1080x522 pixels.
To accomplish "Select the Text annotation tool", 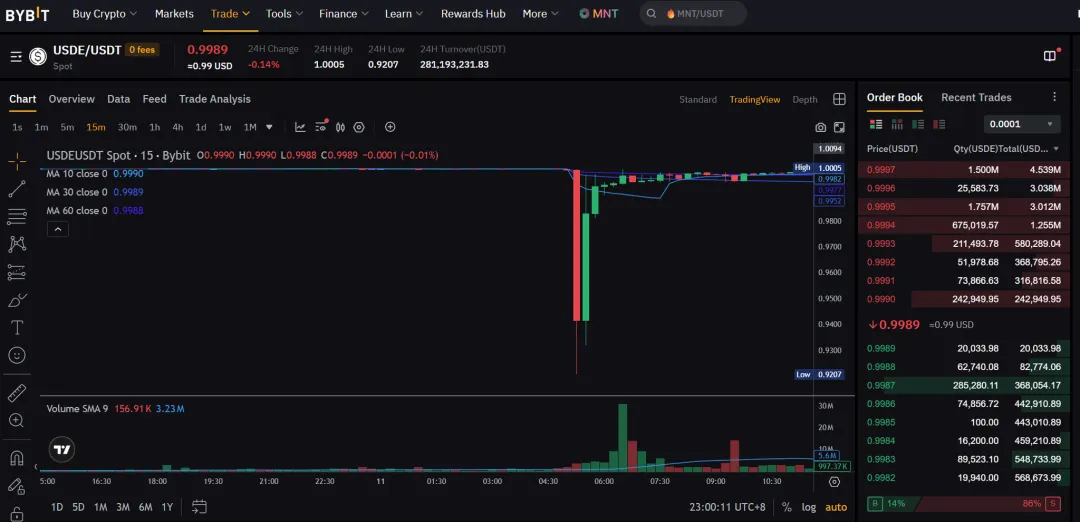I will tap(17, 327).
